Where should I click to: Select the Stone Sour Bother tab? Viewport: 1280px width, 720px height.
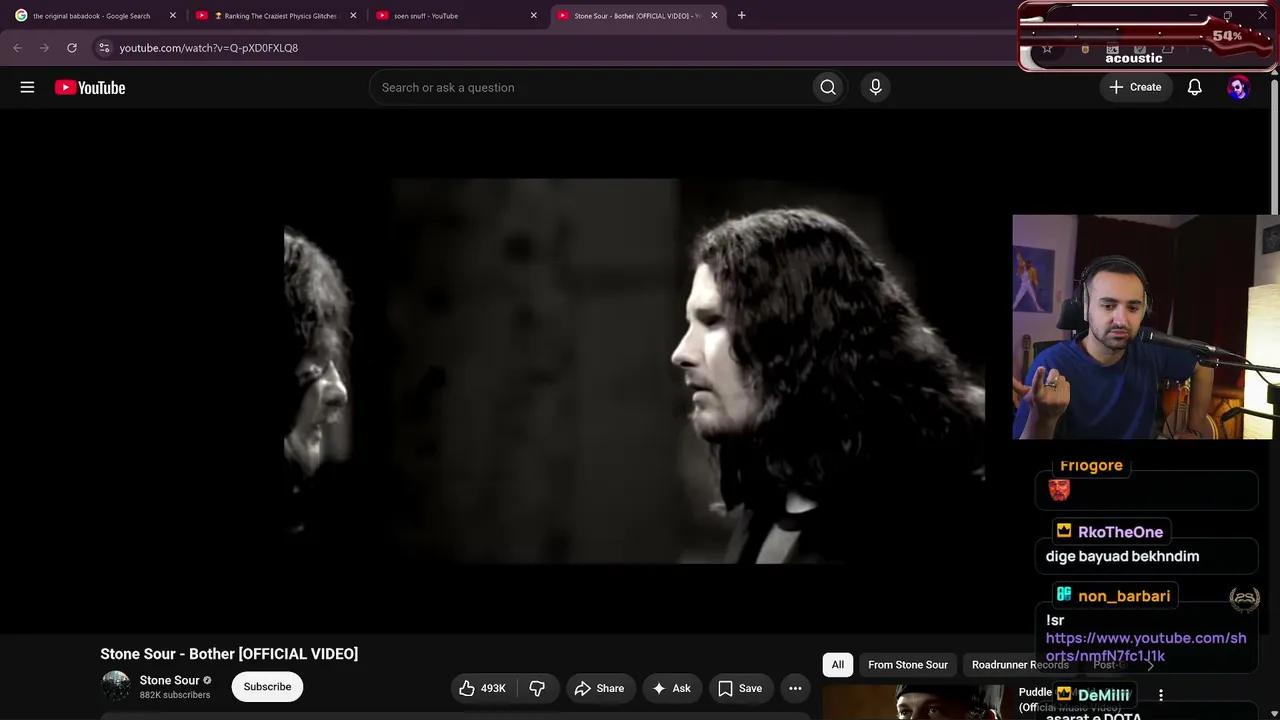point(636,15)
